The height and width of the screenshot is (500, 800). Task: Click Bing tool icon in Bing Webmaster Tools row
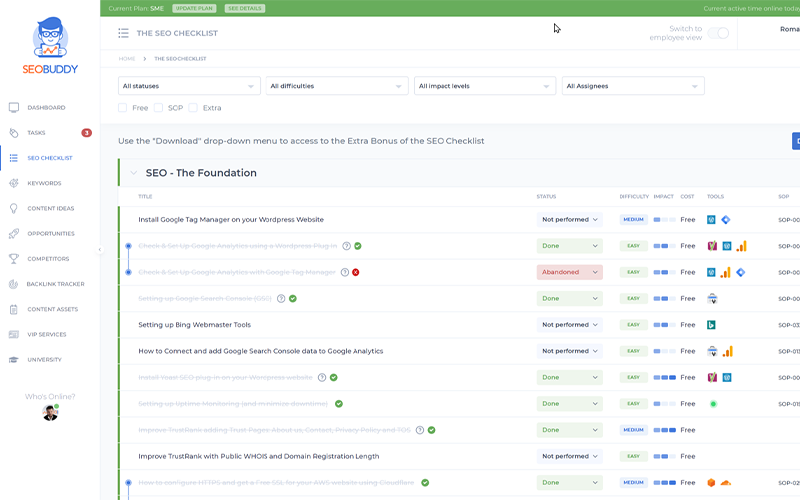(x=711, y=325)
